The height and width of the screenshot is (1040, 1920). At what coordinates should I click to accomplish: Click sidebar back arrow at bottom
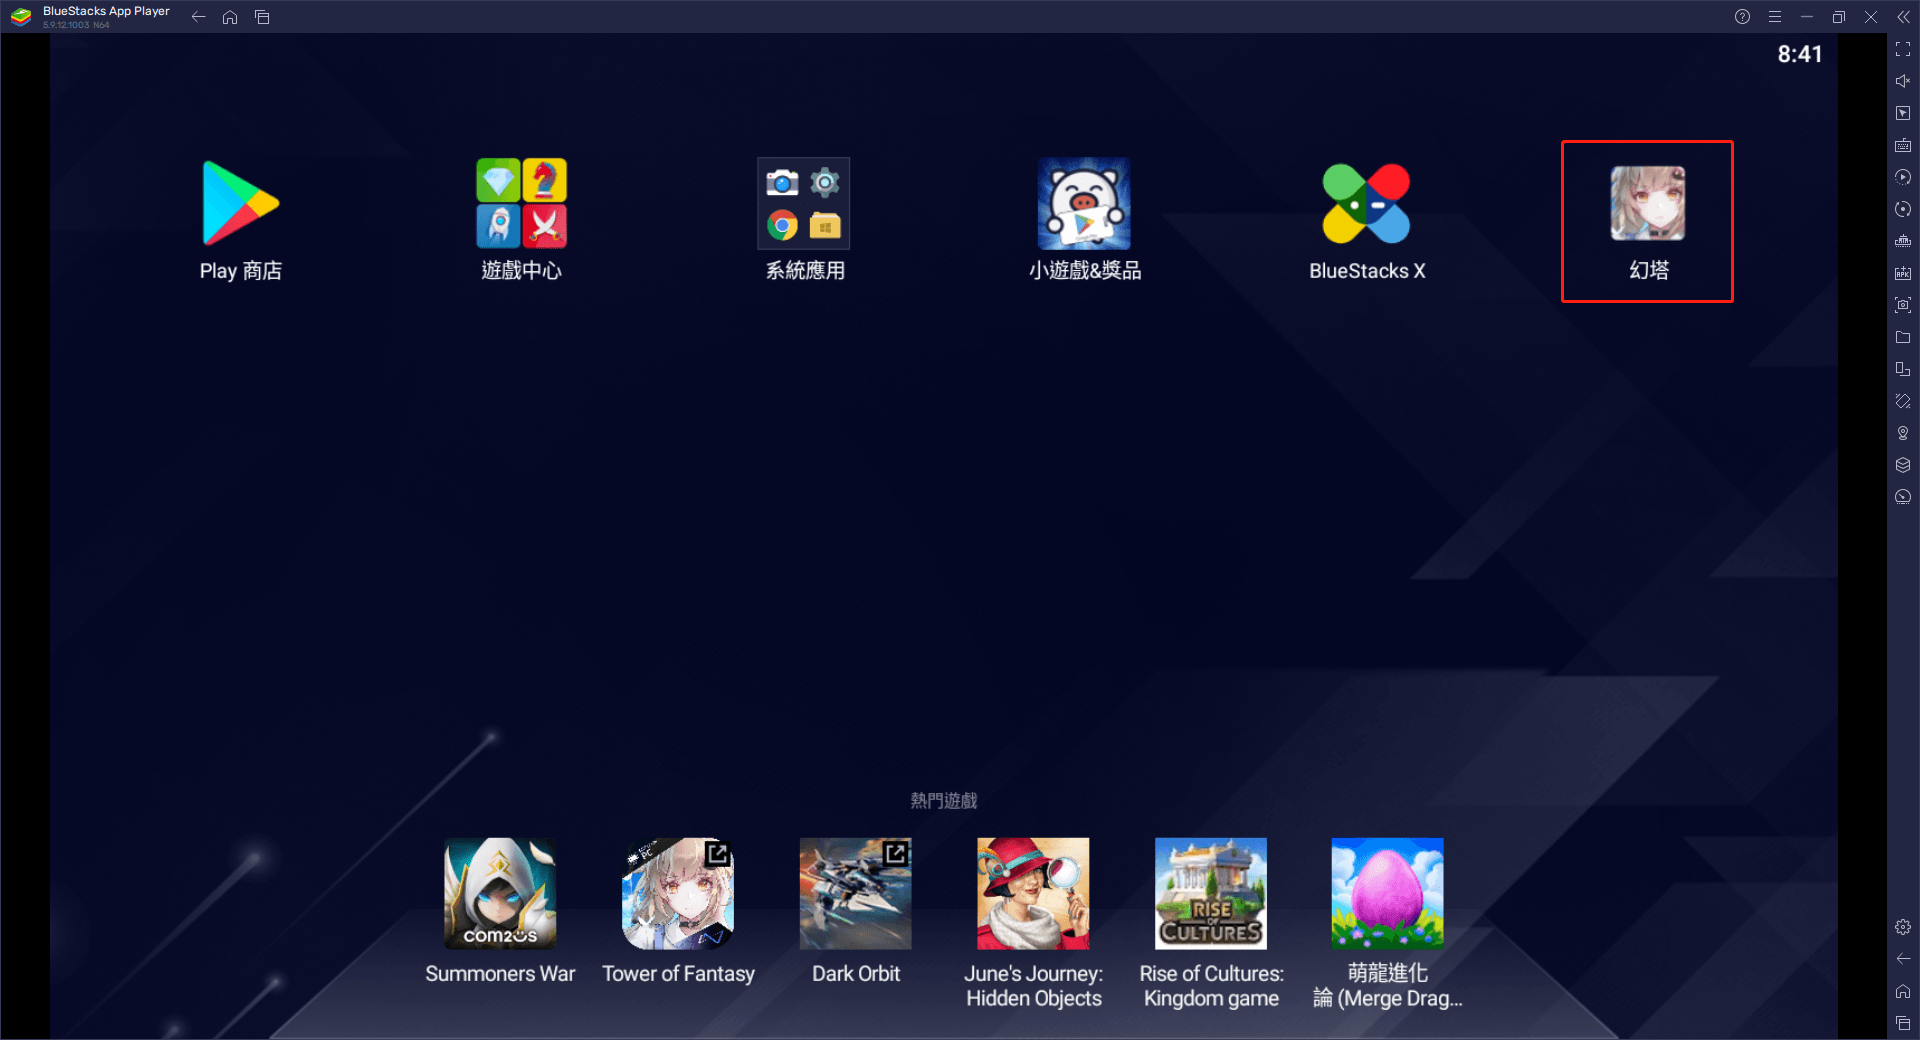click(x=1903, y=959)
